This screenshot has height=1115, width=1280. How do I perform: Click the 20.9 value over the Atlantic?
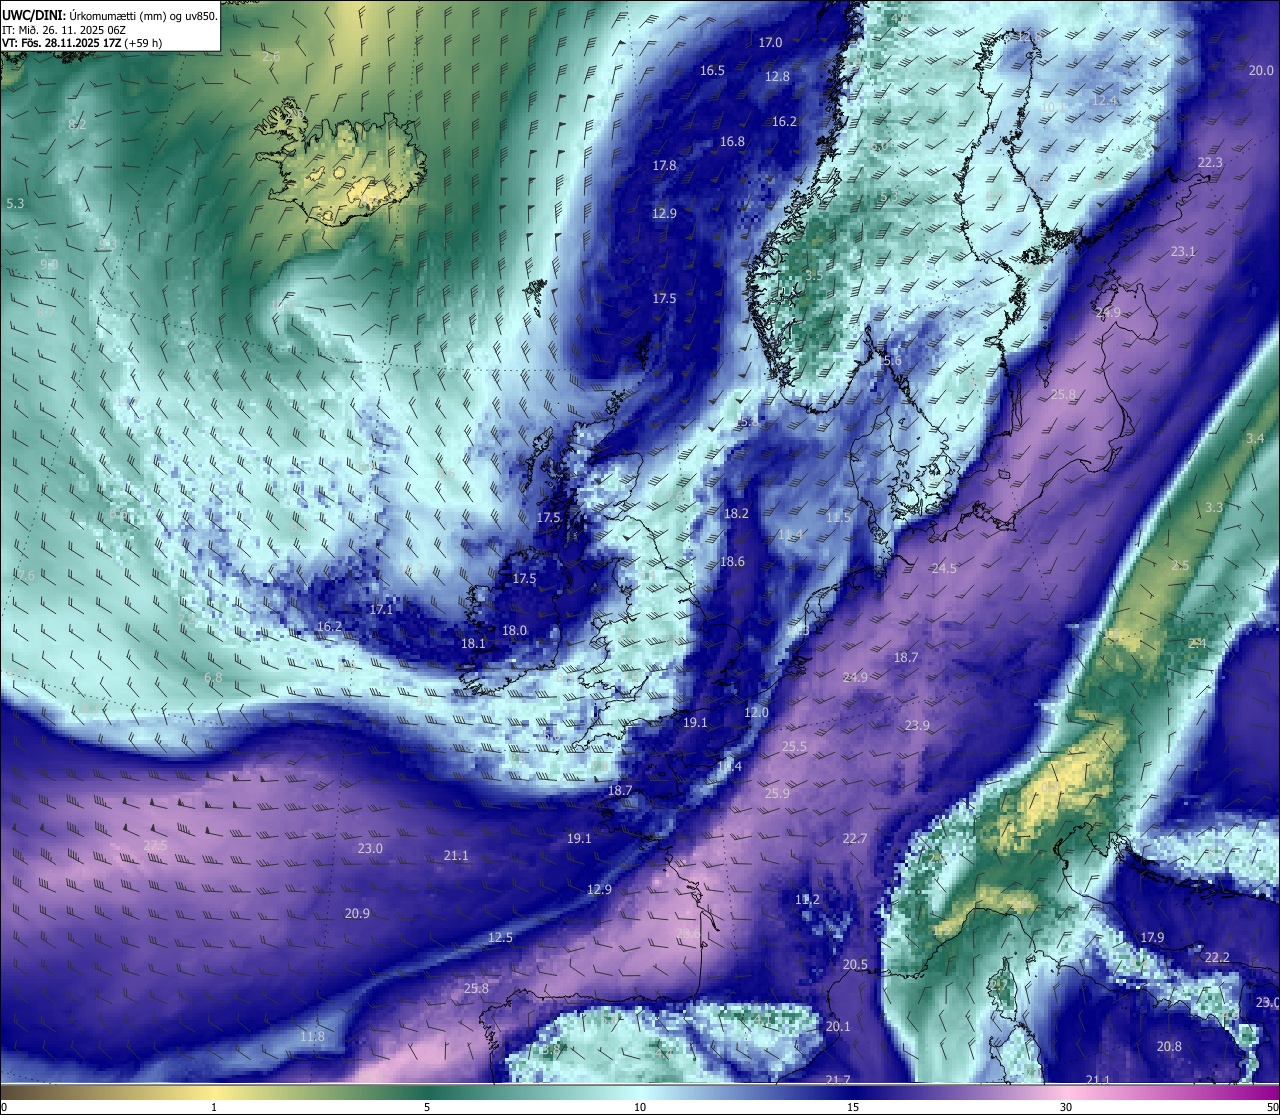point(357,914)
